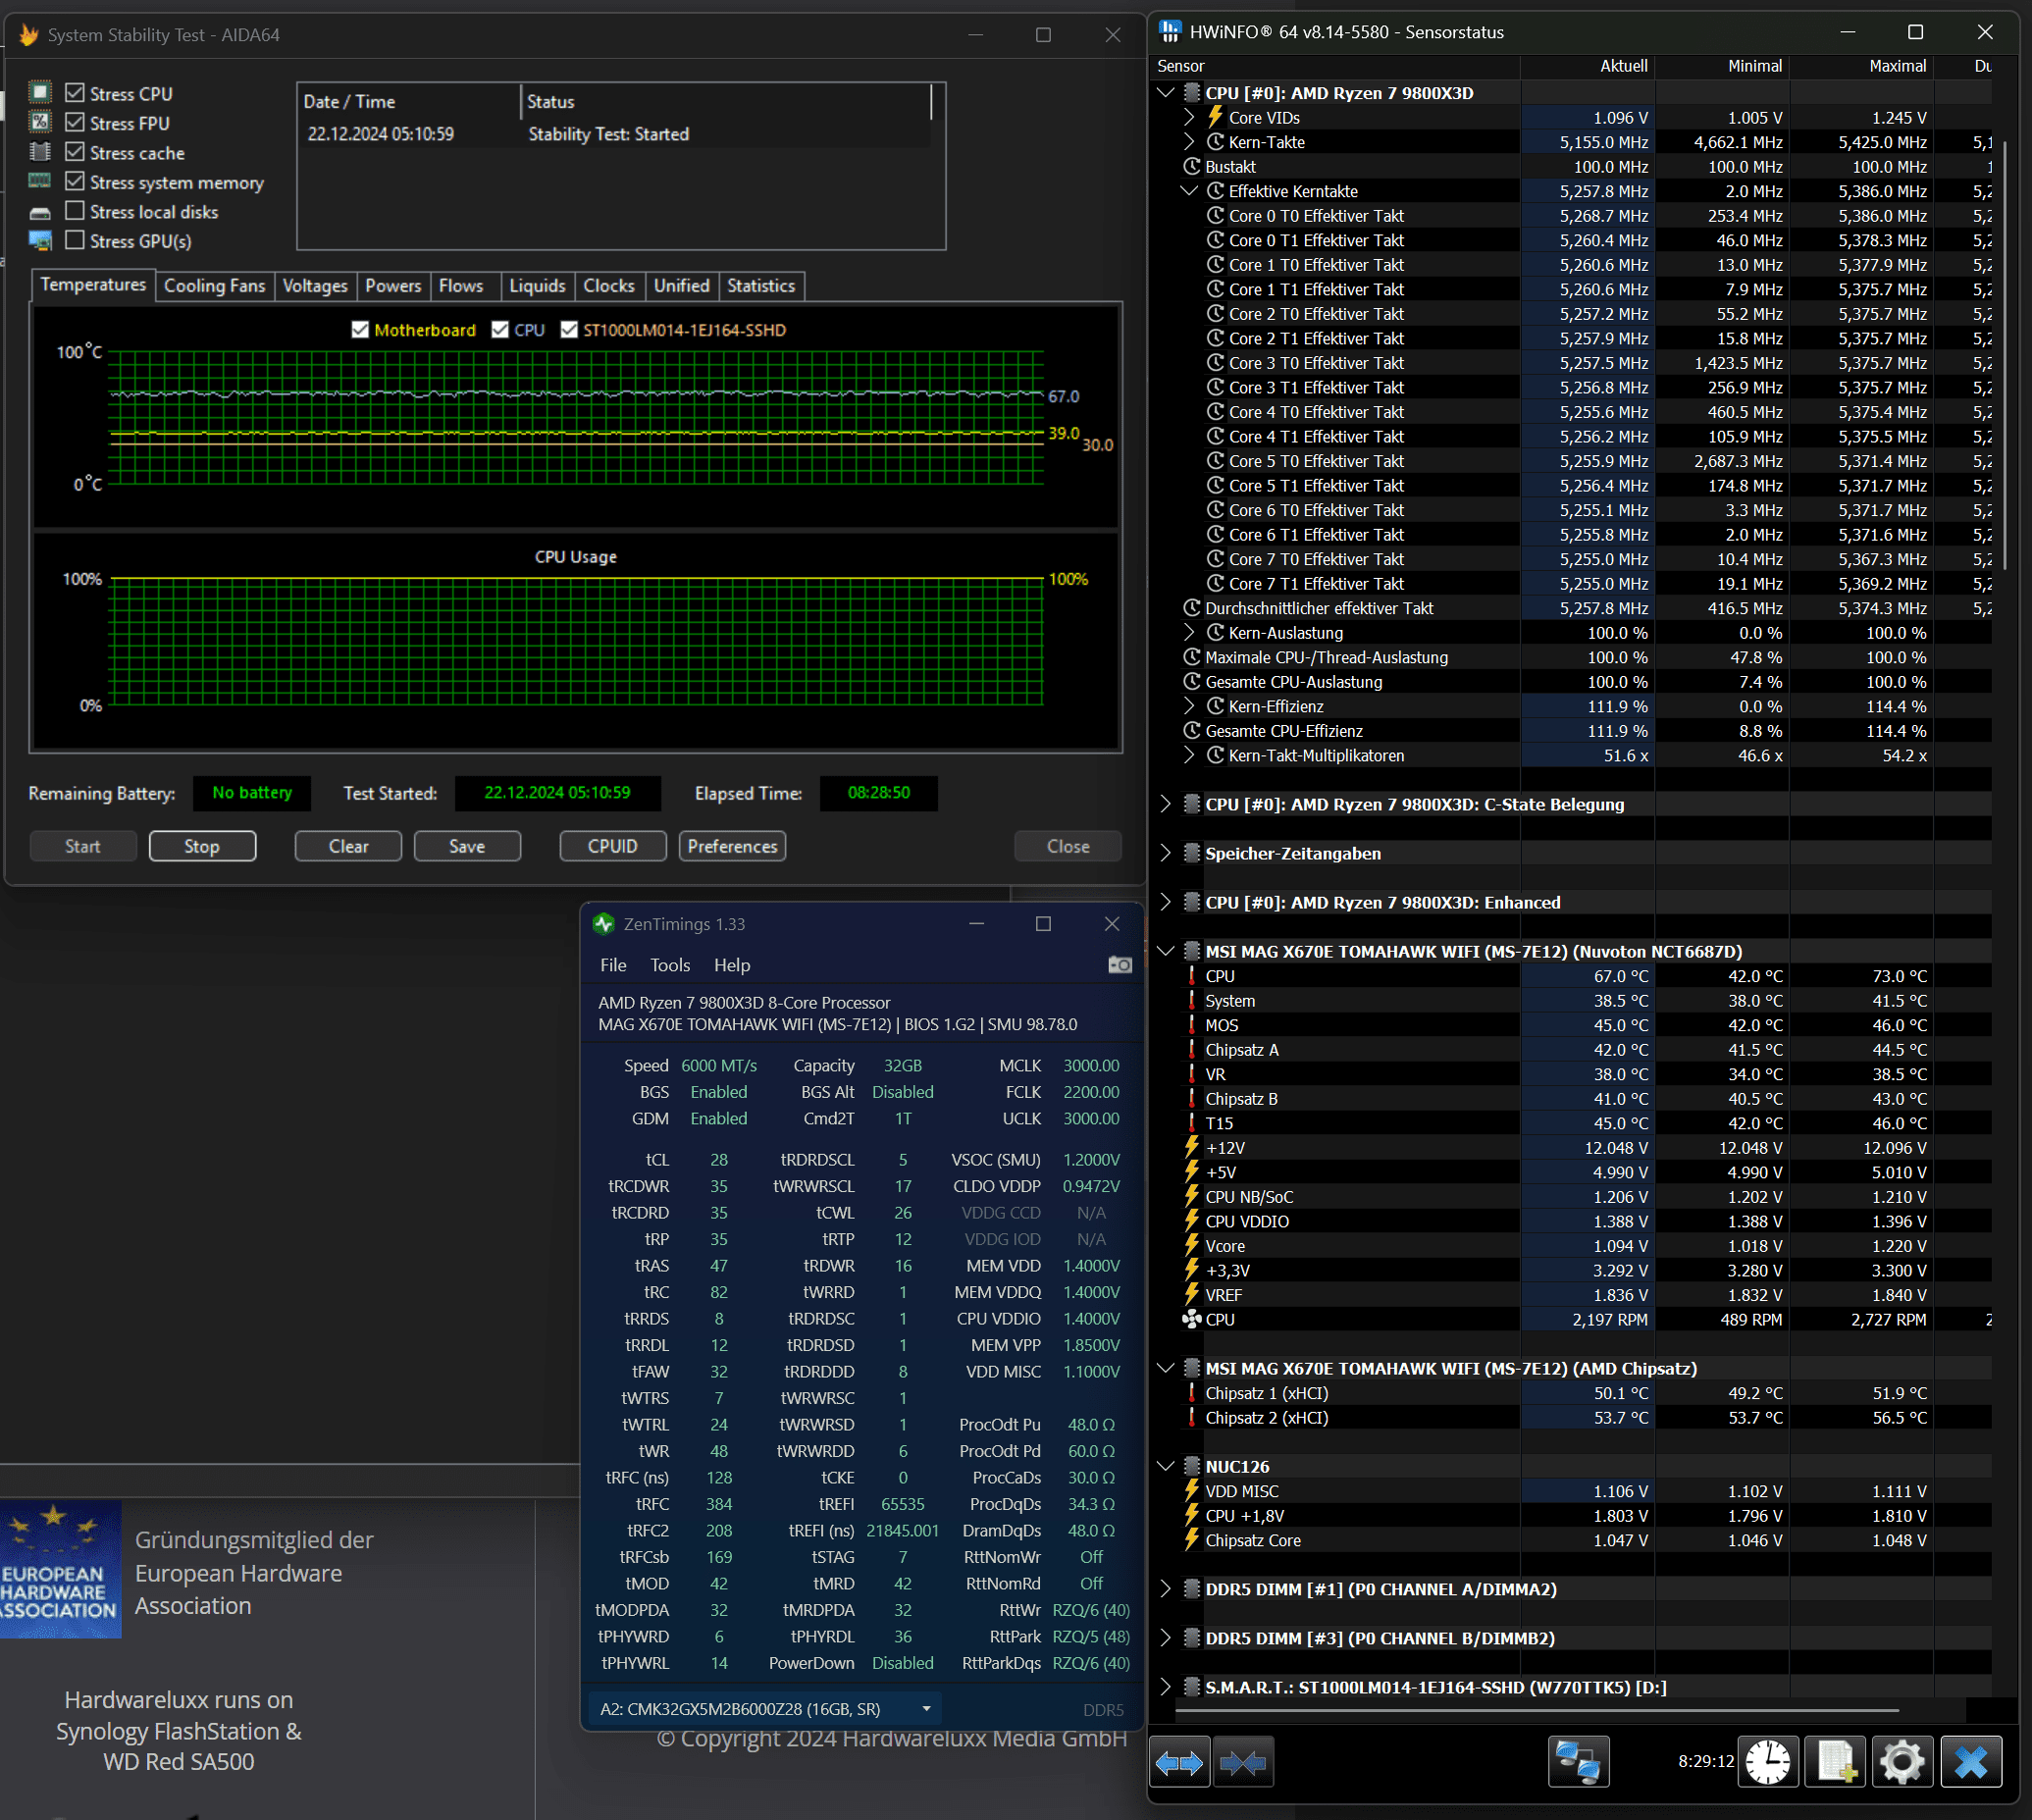Image resolution: width=2032 pixels, height=1820 pixels.
Task: Toggle Motherboard temperature graph checkbox
Action: [x=360, y=330]
